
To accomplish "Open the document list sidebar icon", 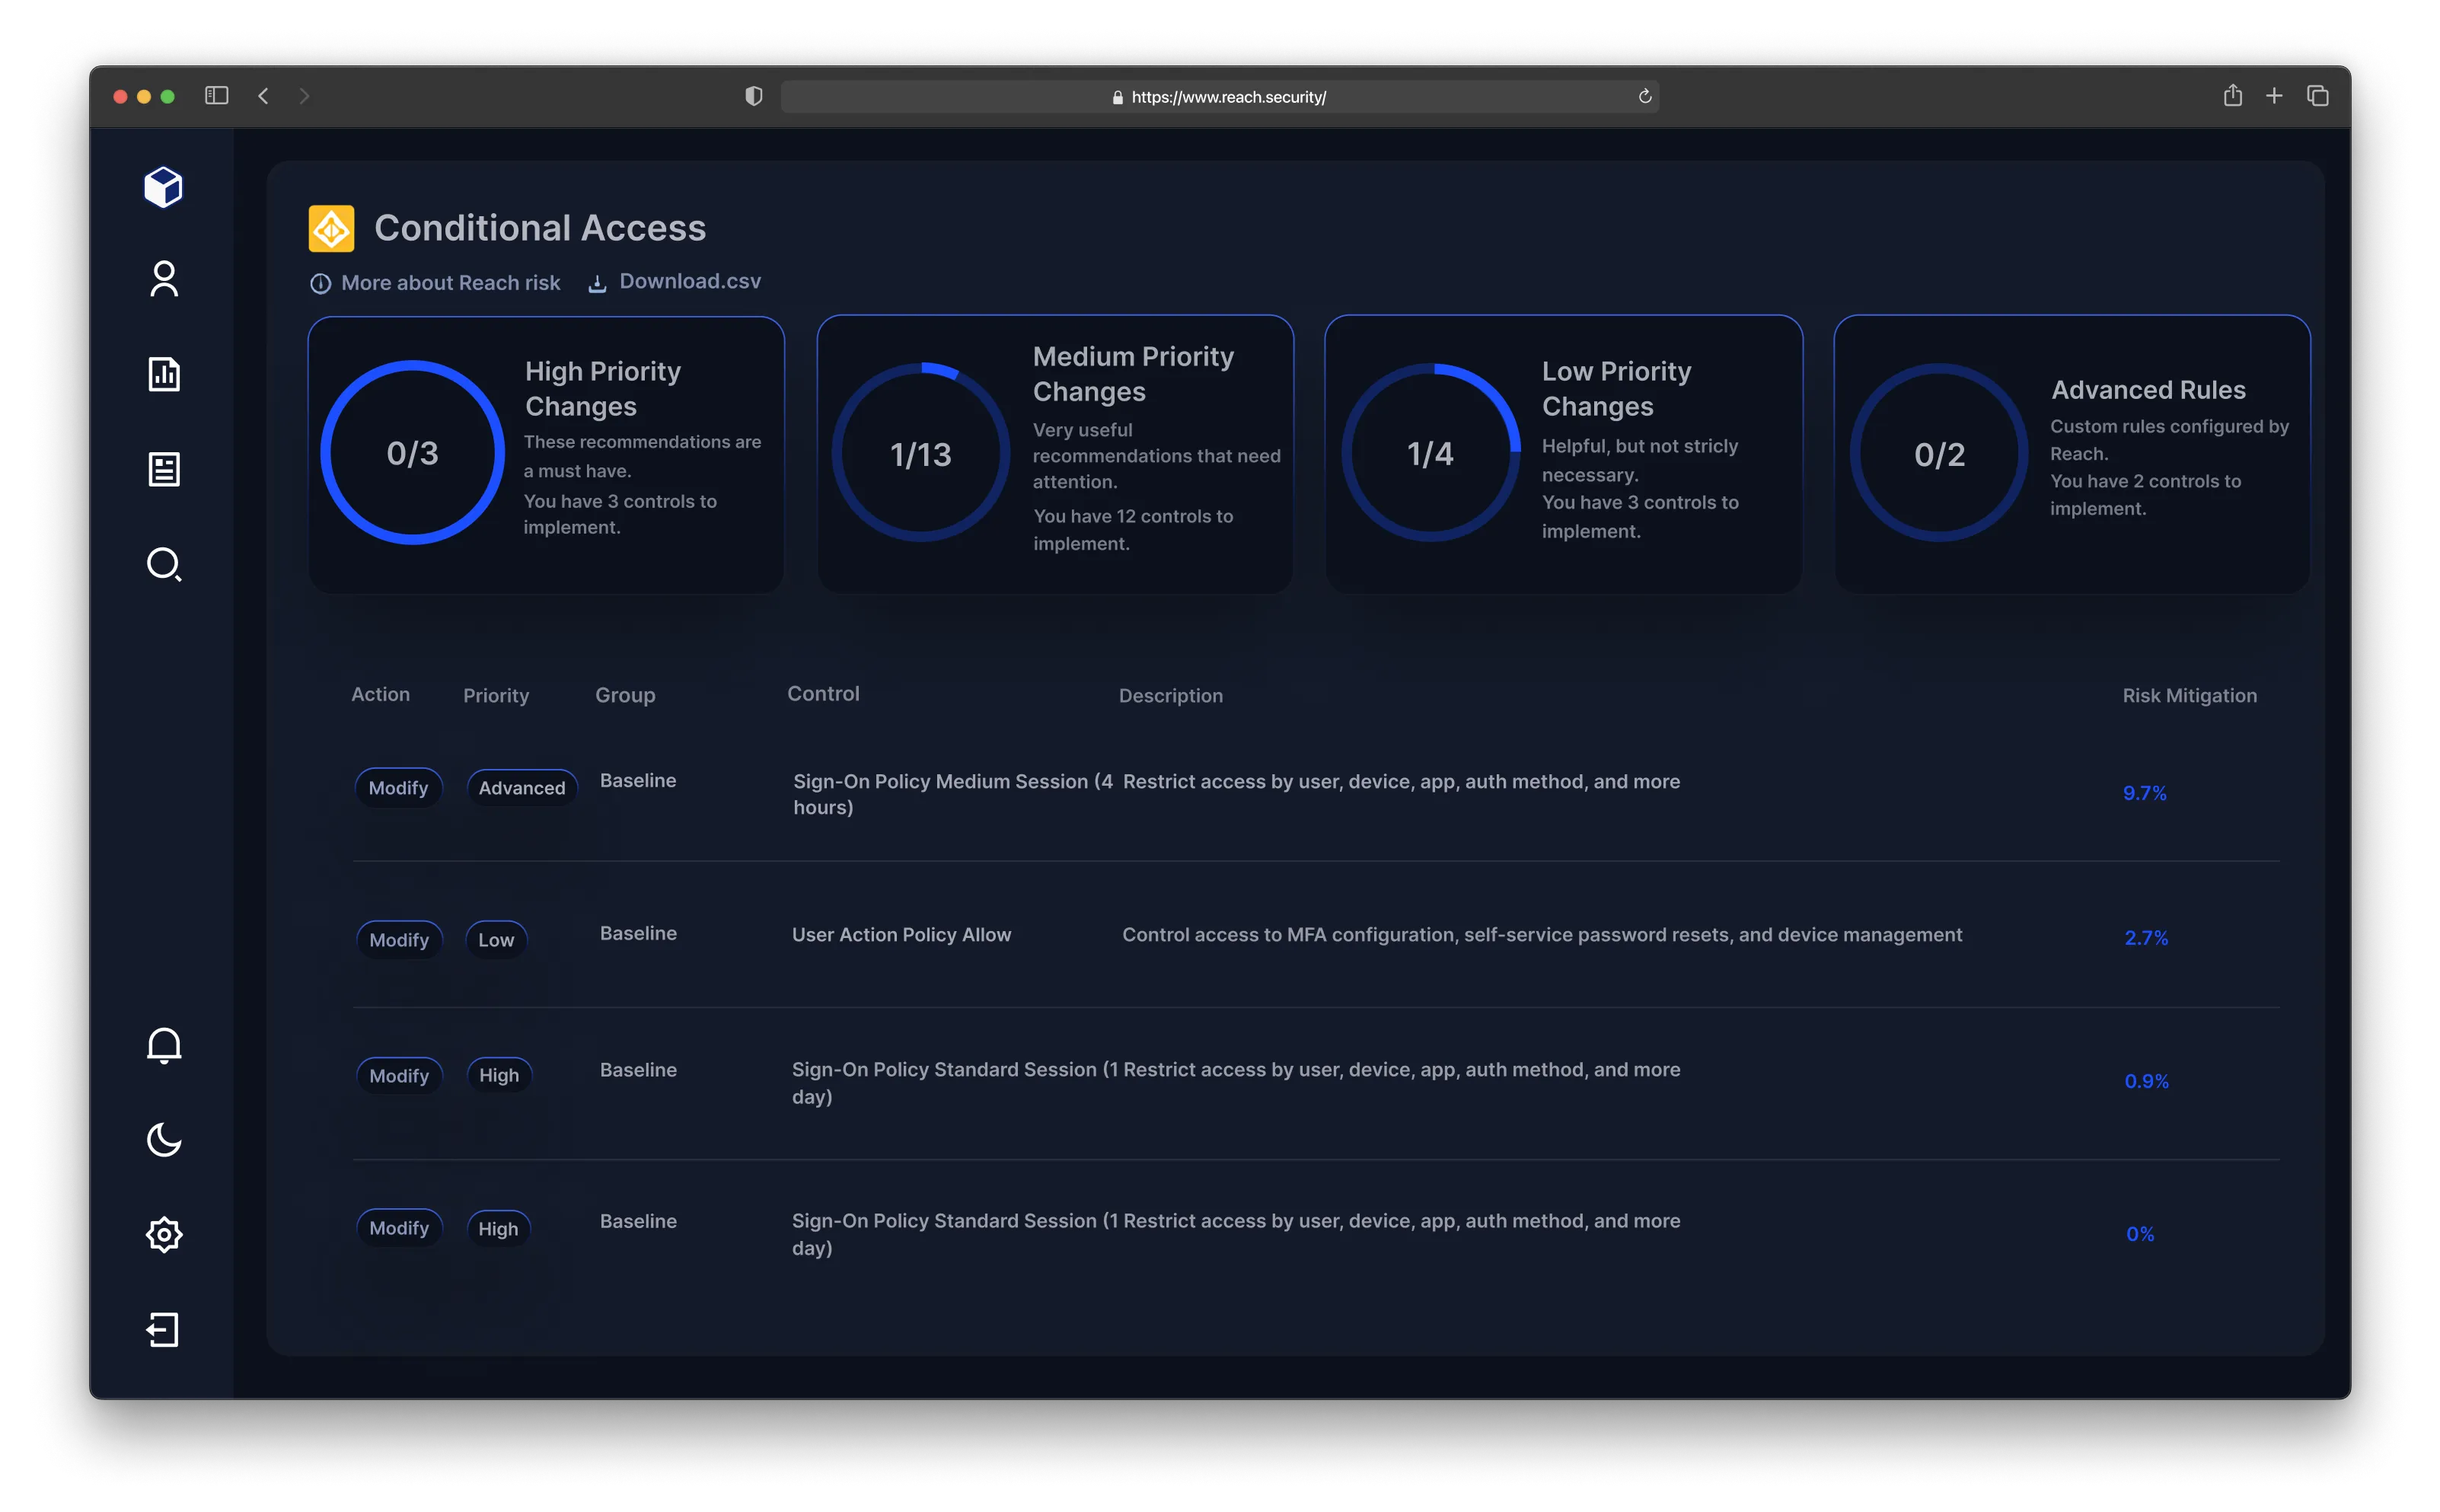I will 164,469.
